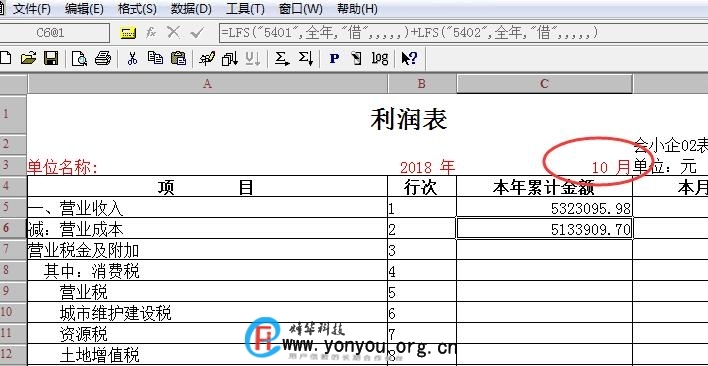The image size is (708, 366).
Task: Click the sigma horizontal sum icon
Action: (282, 58)
